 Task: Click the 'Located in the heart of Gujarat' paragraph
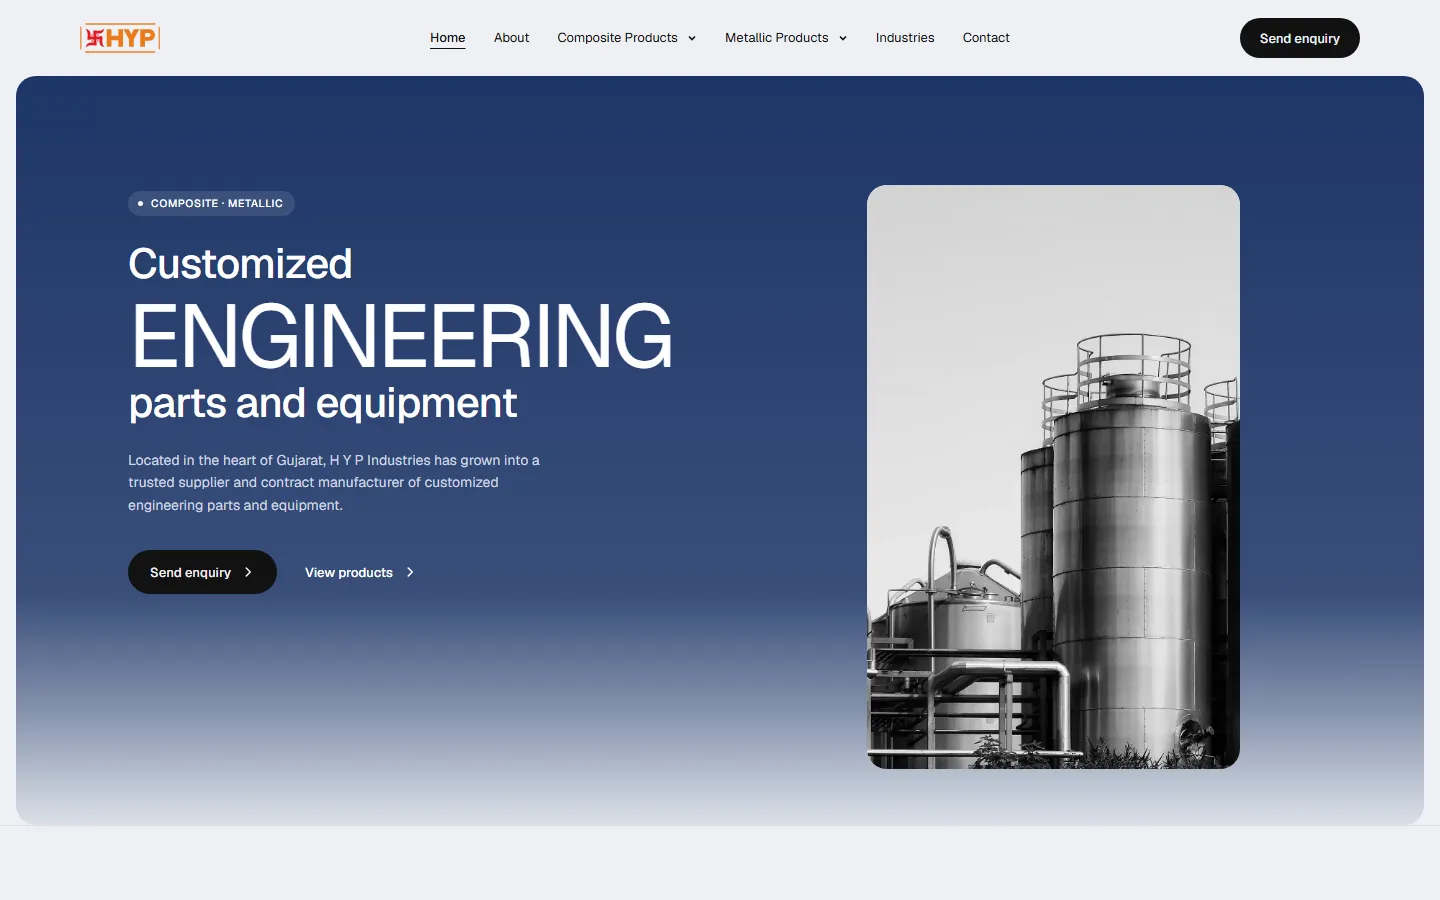pos(334,483)
